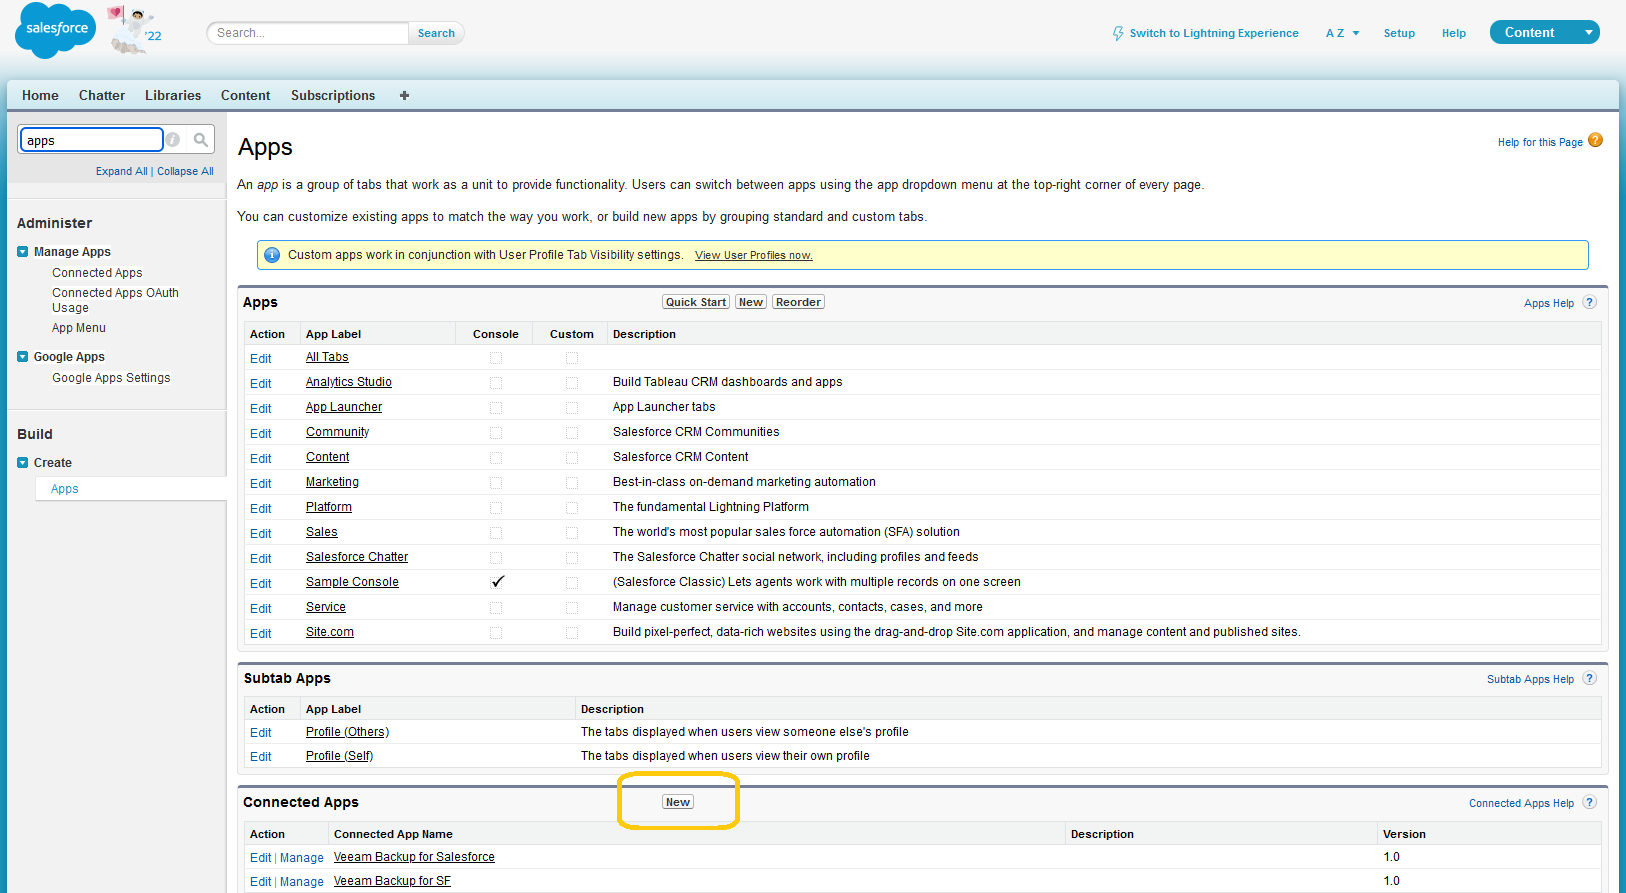Click Manage for Veeam Backup for Salesforce
The width and height of the screenshot is (1626, 893).
tap(302, 858)
